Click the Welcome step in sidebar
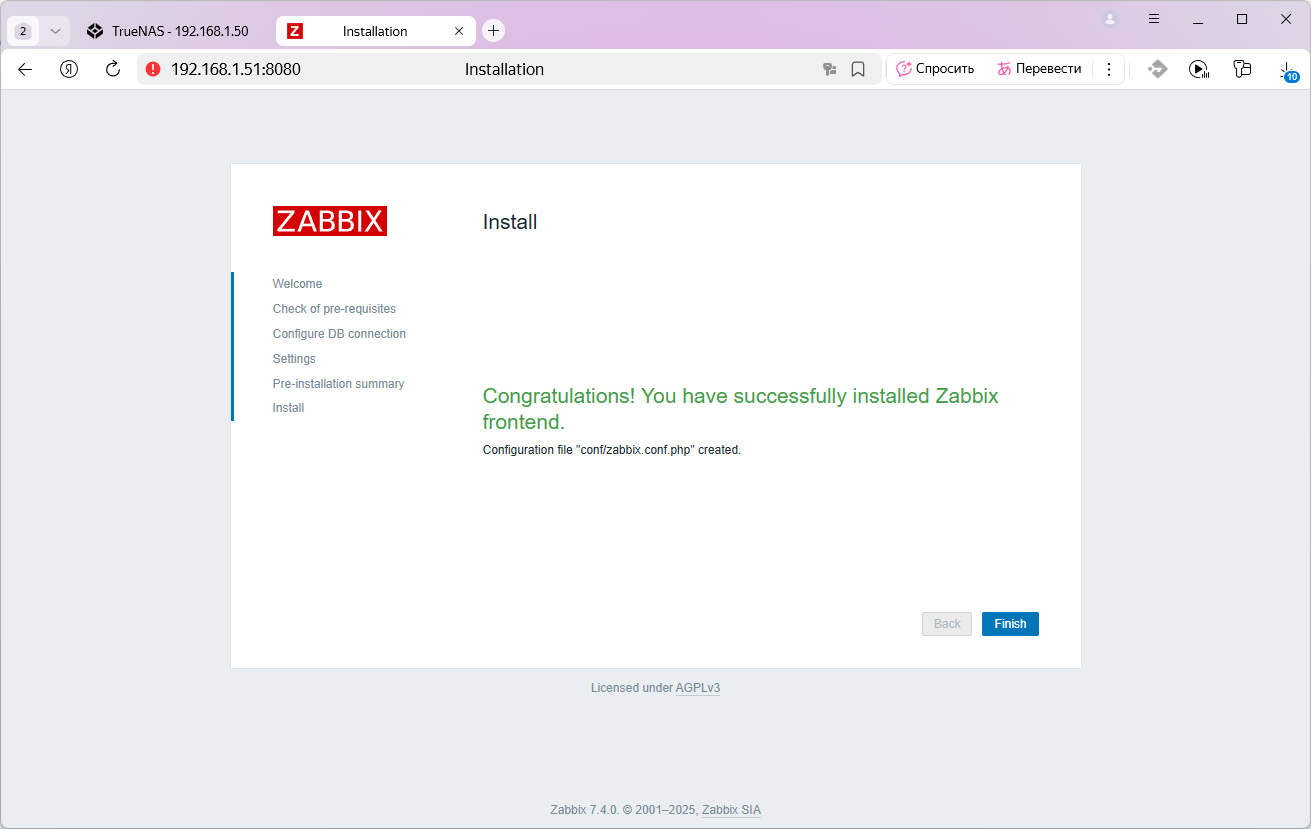This screenshot has width=1311, height=829. [297, 284]
